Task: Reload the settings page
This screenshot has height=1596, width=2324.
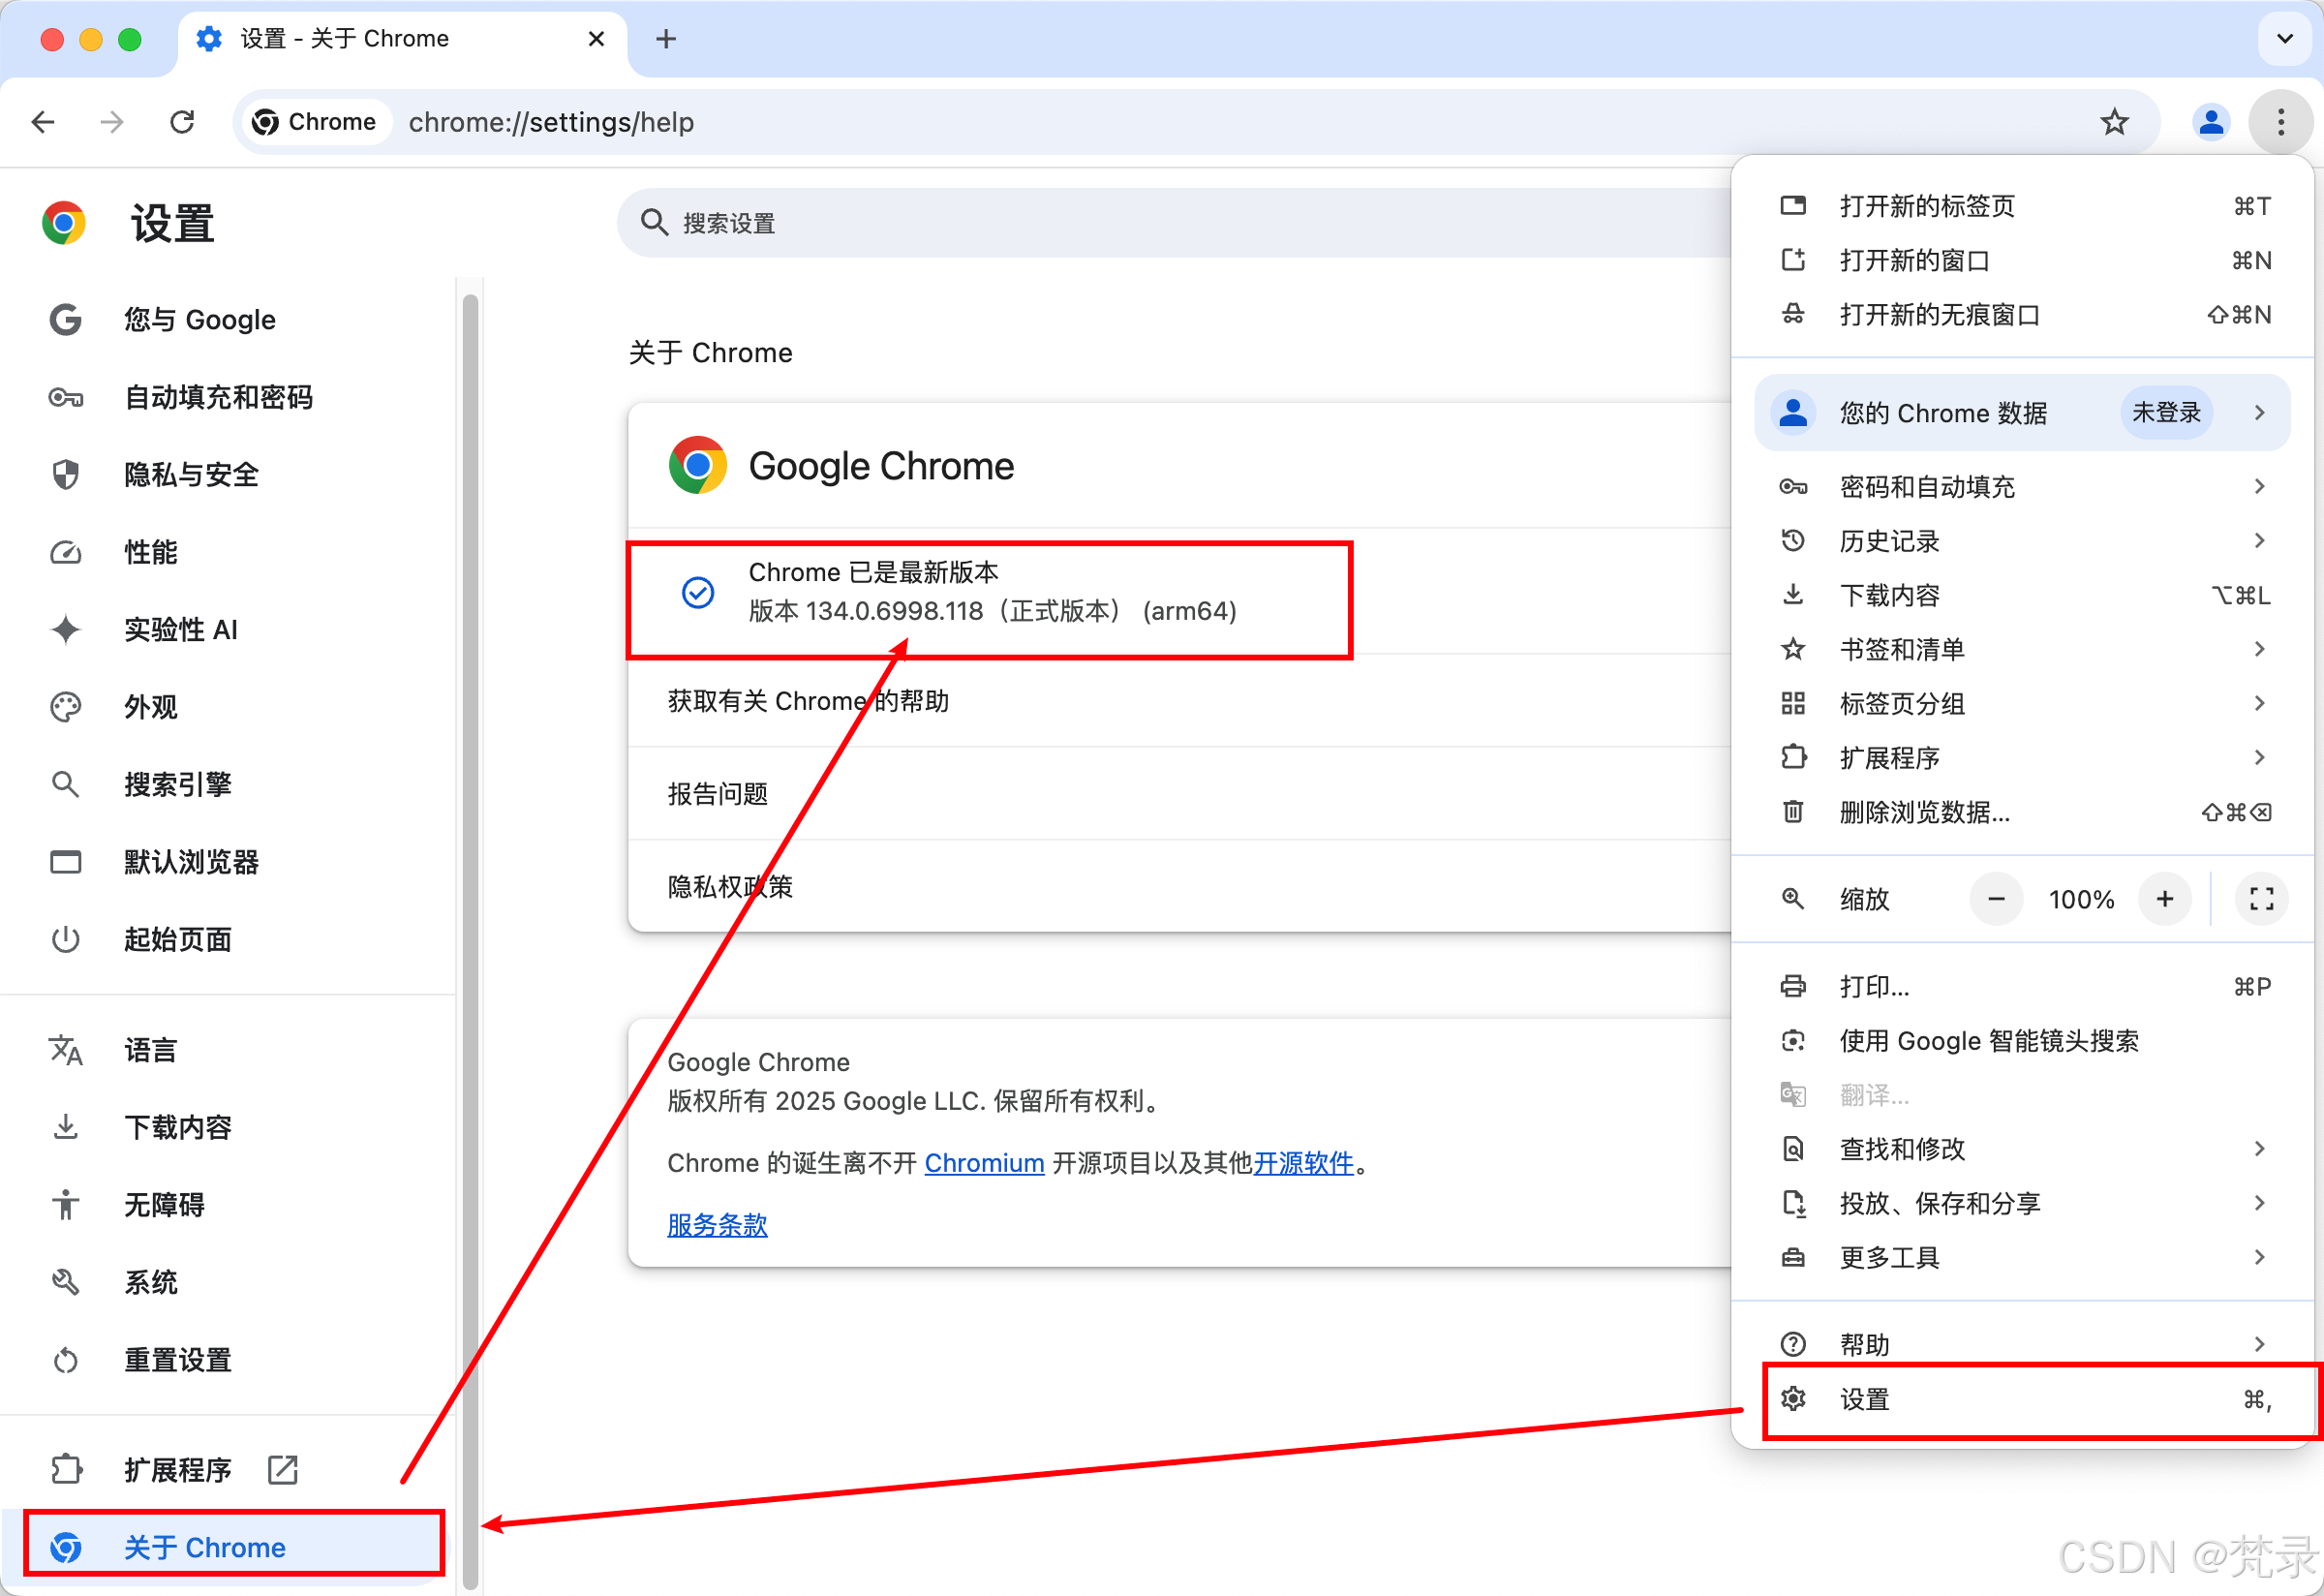Action: click(182, 121)
